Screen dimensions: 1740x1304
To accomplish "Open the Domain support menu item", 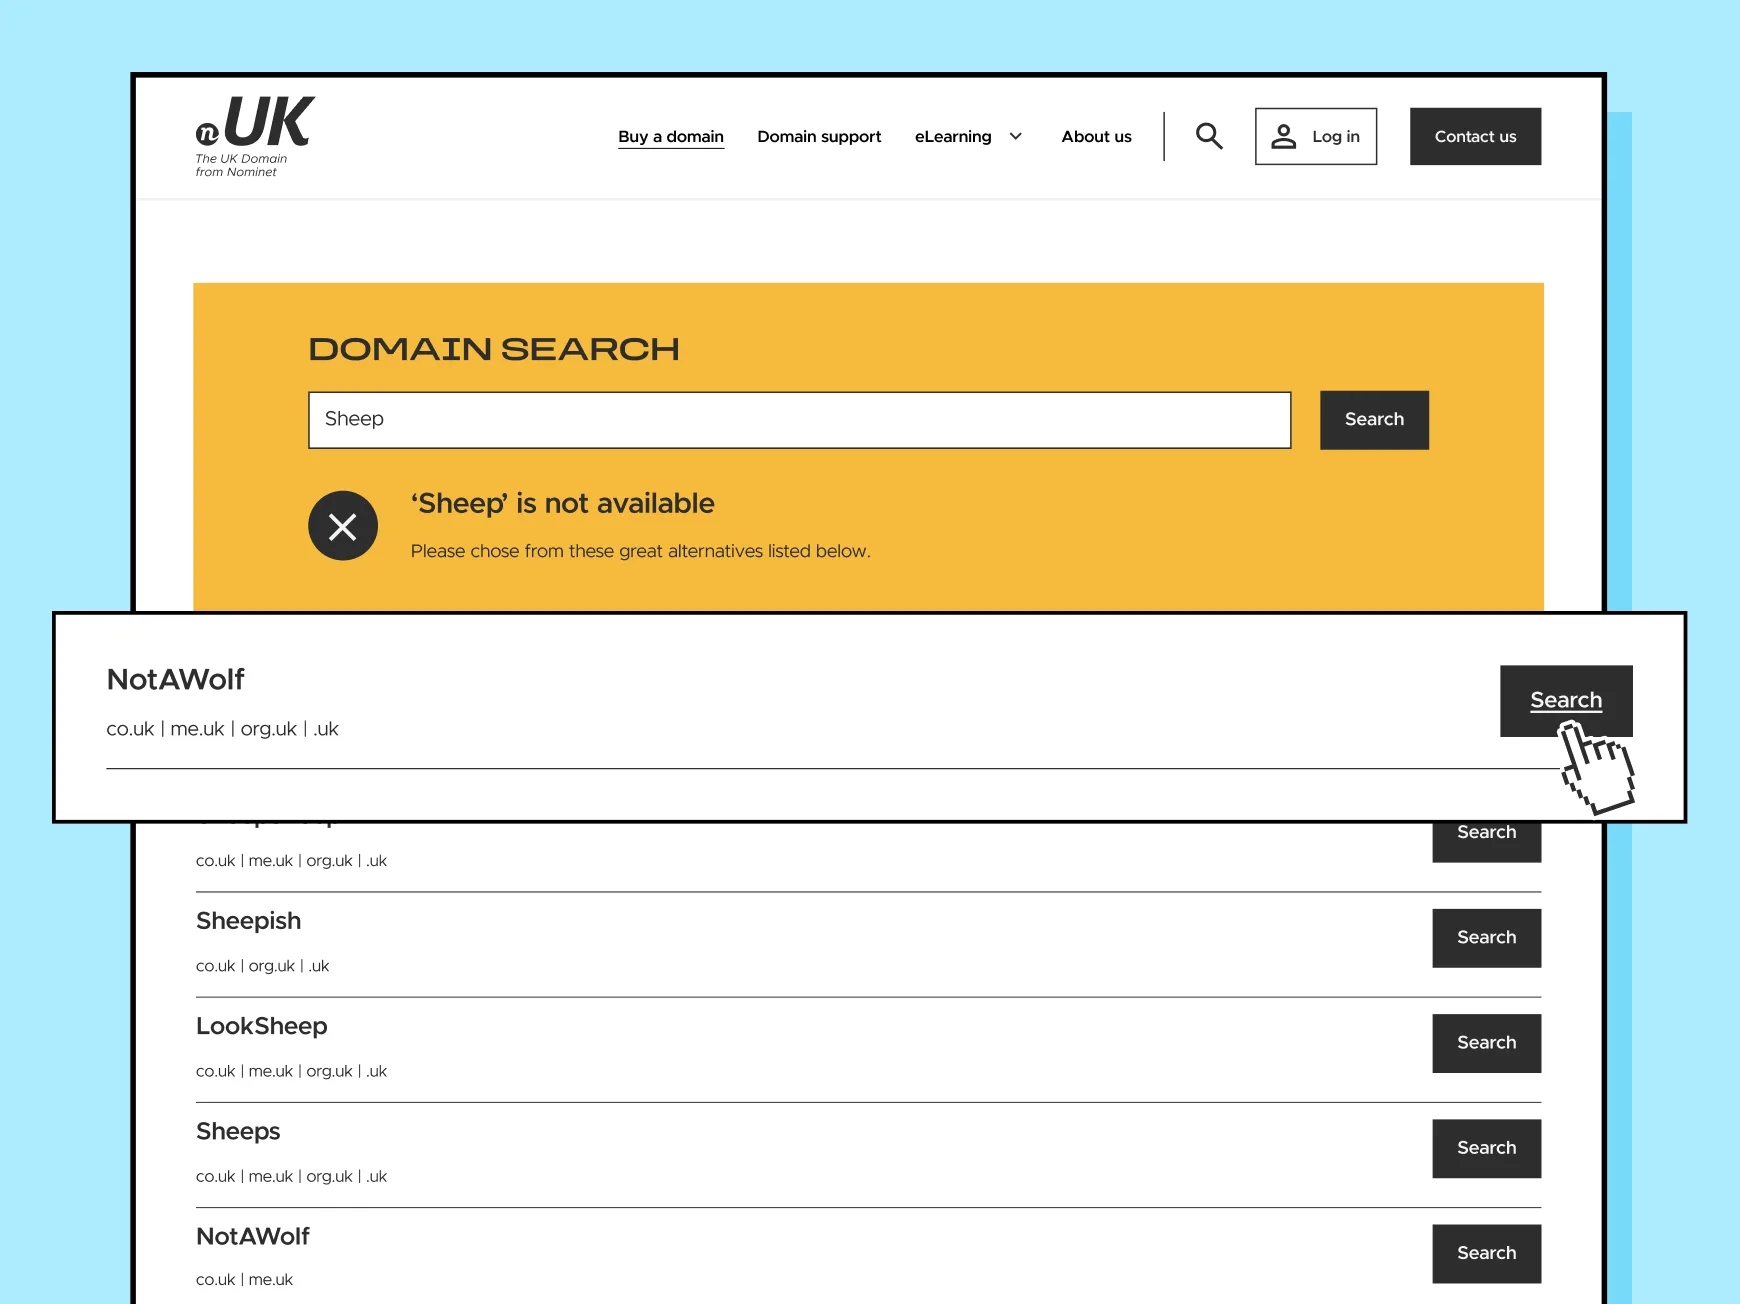I will [819, 136].
